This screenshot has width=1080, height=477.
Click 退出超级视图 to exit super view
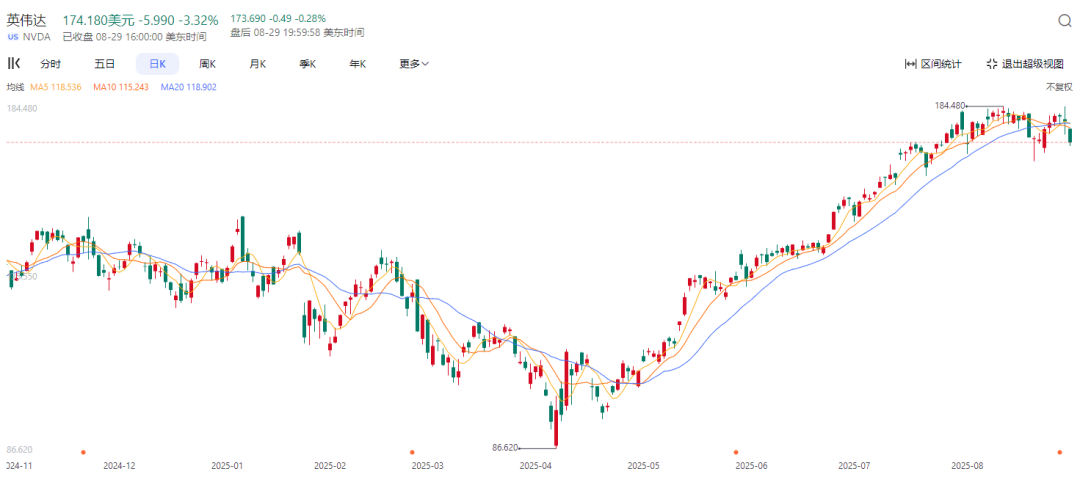1028,64
